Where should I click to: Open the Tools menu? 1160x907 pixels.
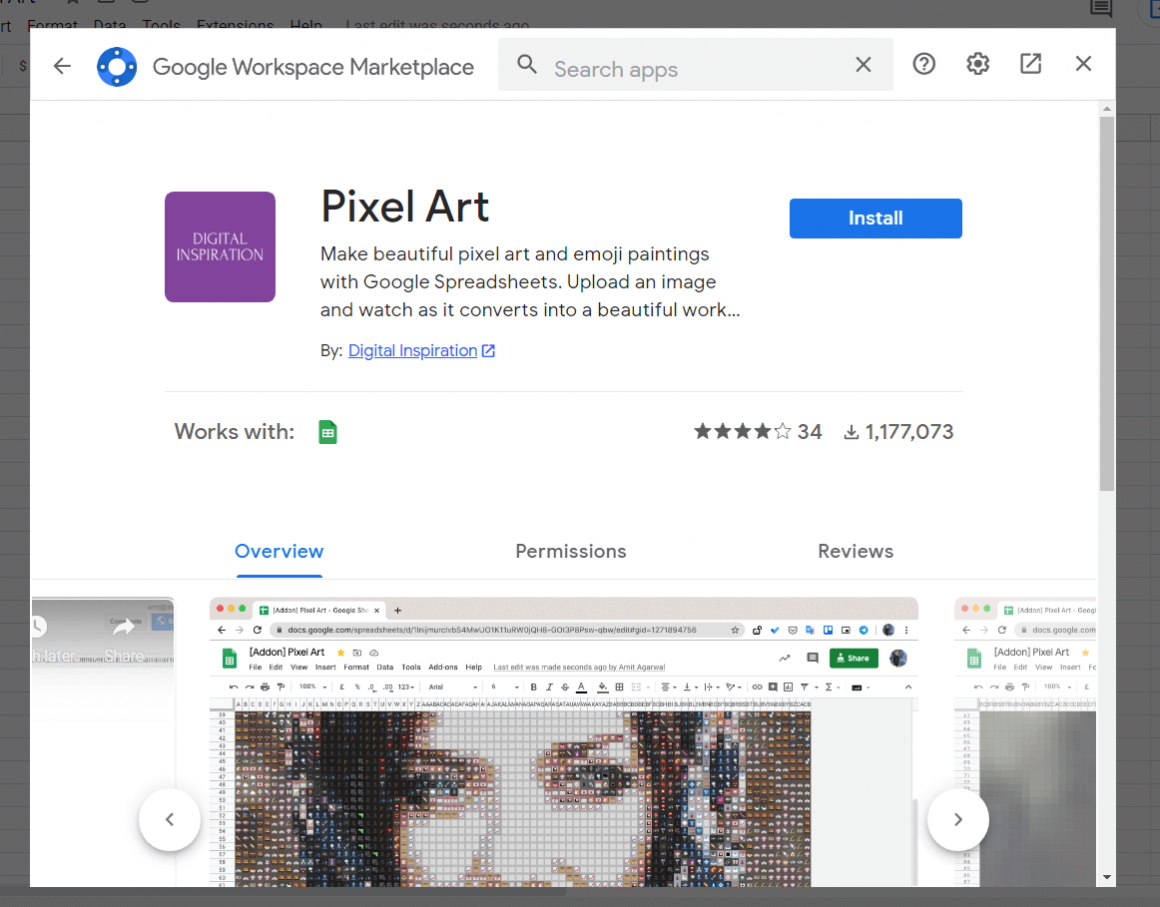(161, 26)
